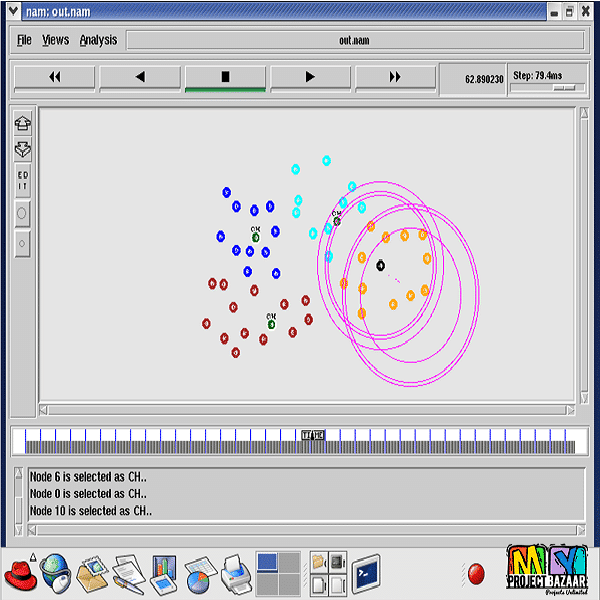The image size is (600, 600).
Task: Open the Views menu
Action: pos(55,40)
